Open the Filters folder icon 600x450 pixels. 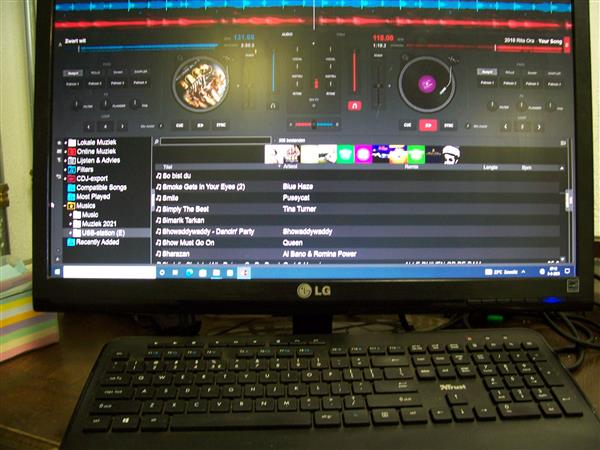71,169
